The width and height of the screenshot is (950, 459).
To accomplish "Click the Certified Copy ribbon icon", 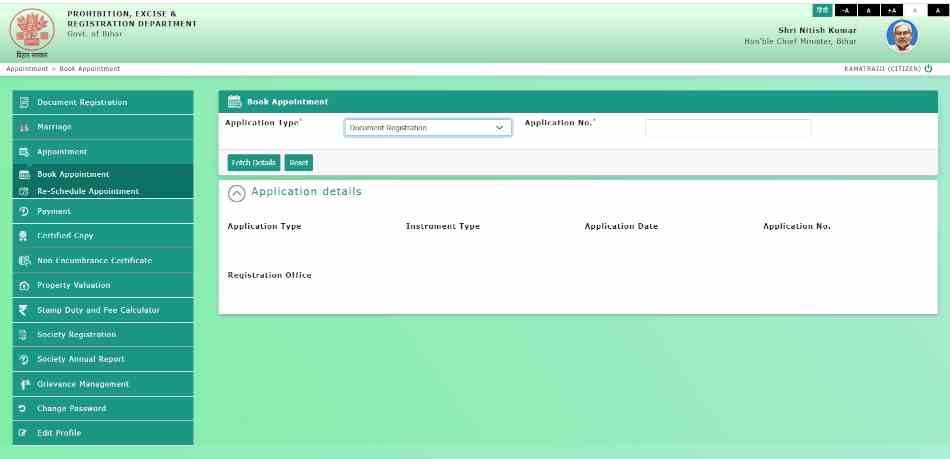I will 24,236.
